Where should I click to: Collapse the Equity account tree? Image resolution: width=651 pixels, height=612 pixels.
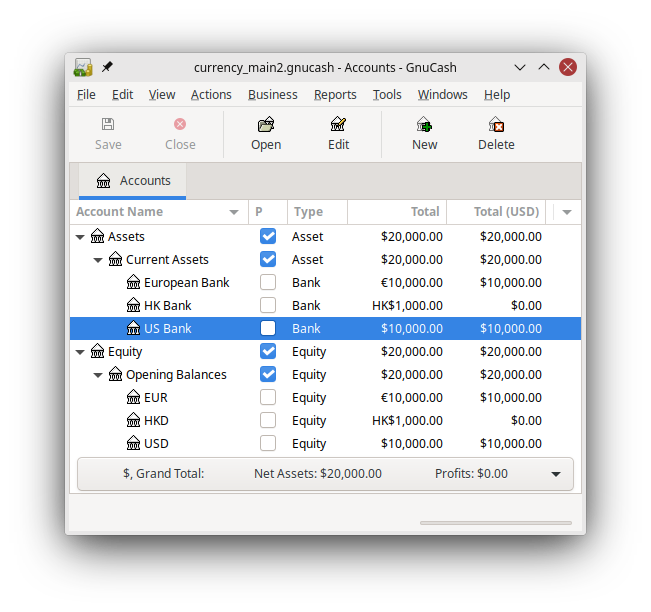click(x=80, y=352)
